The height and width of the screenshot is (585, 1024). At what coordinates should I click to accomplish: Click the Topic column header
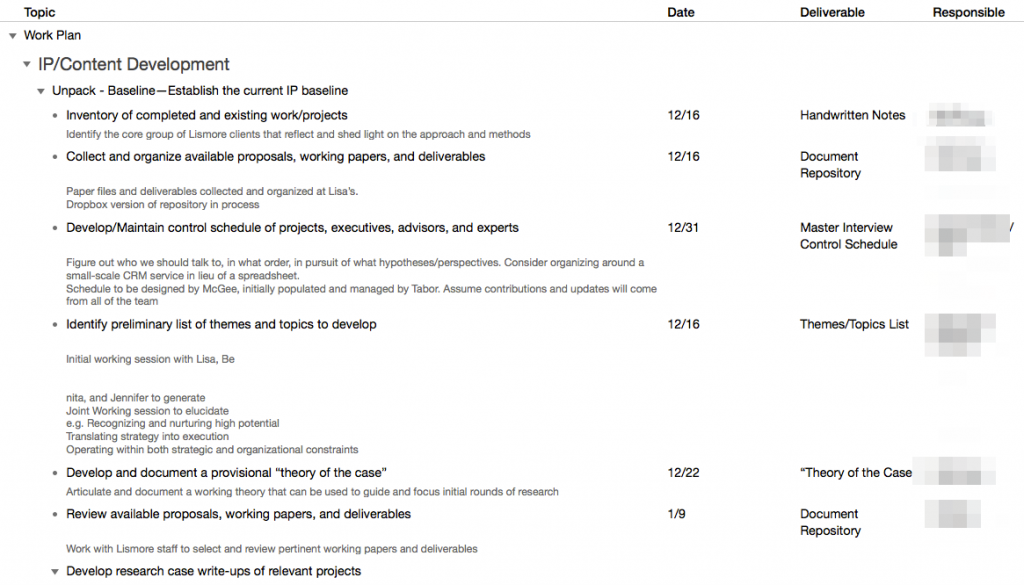click(x=40, y=12)
